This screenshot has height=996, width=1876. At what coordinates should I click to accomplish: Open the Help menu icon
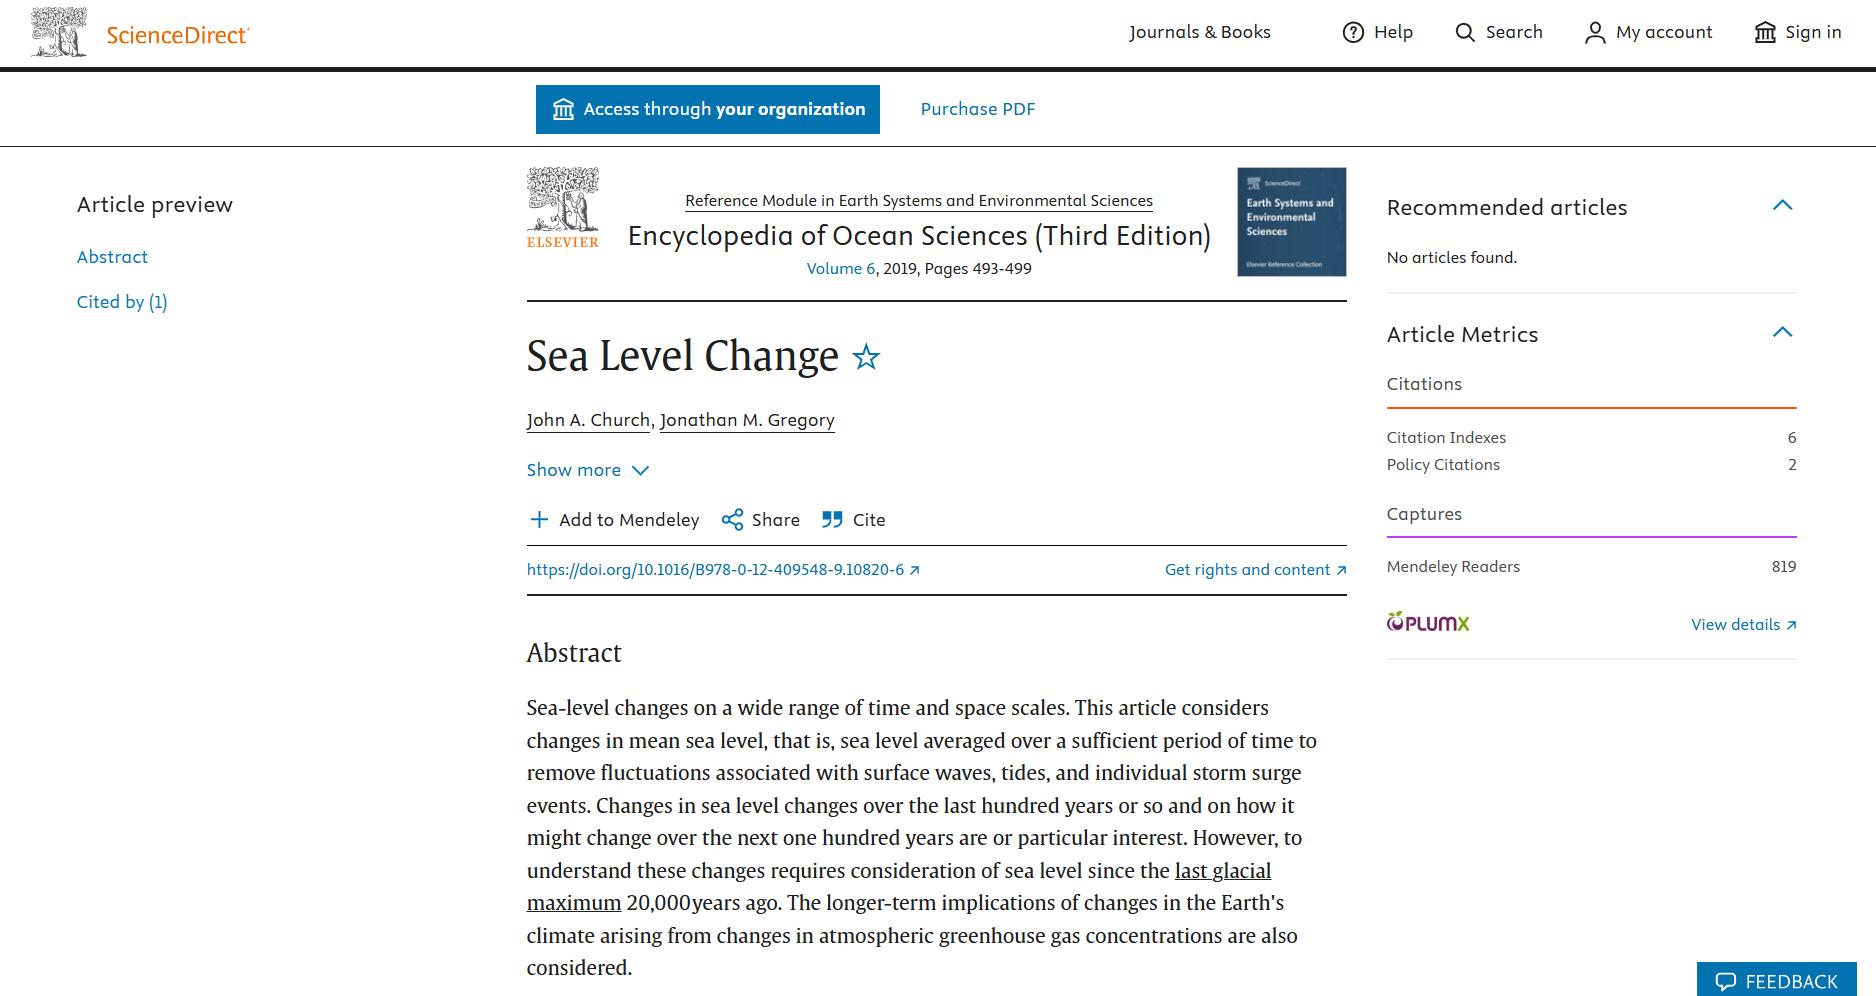pyautogui.click(x=1351, y=32)
